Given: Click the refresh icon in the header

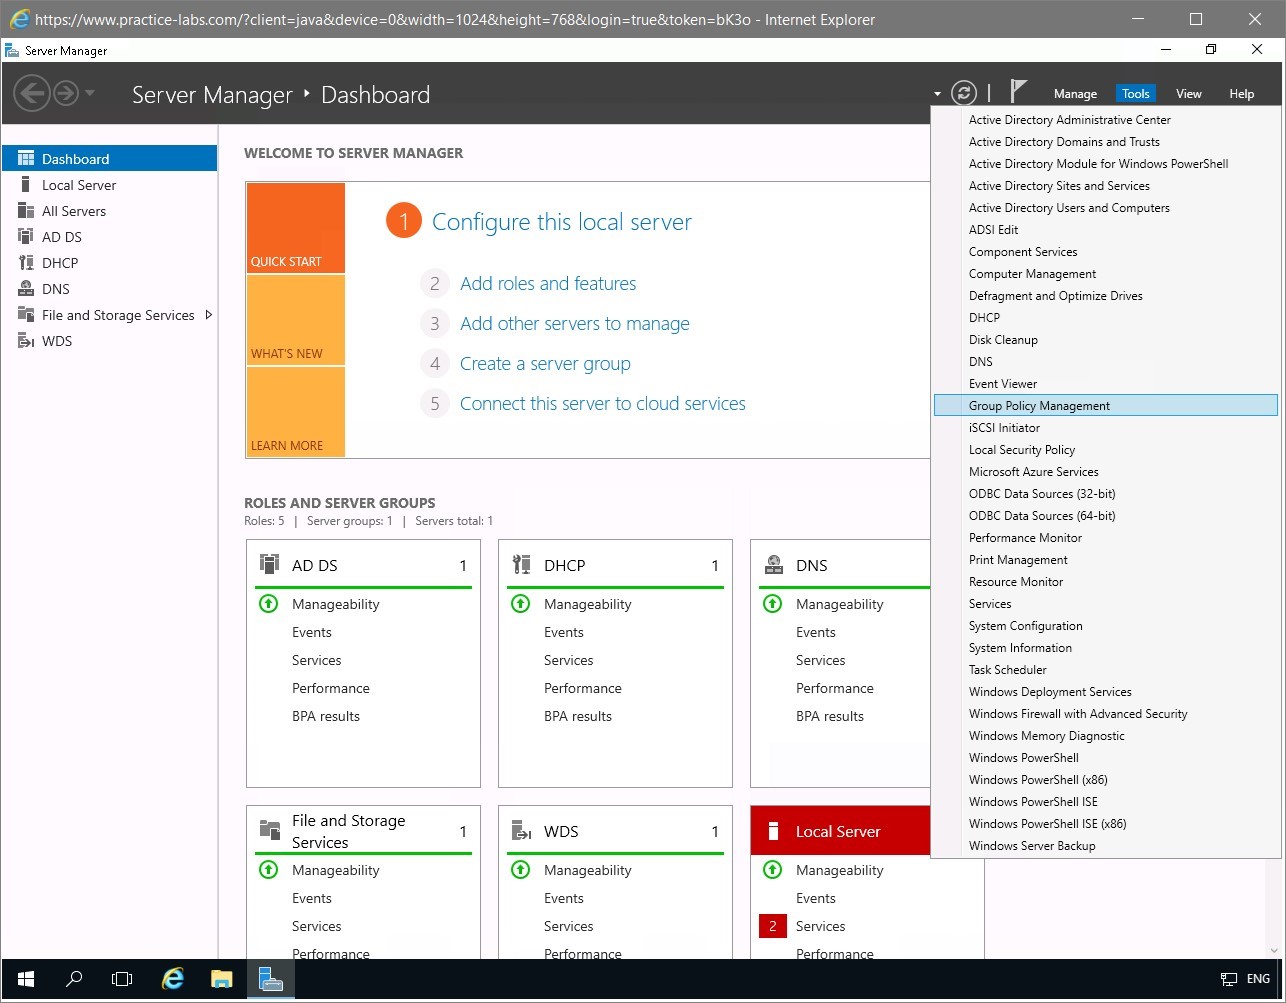Looking at the screenshot, I should [x=963, y=93].
